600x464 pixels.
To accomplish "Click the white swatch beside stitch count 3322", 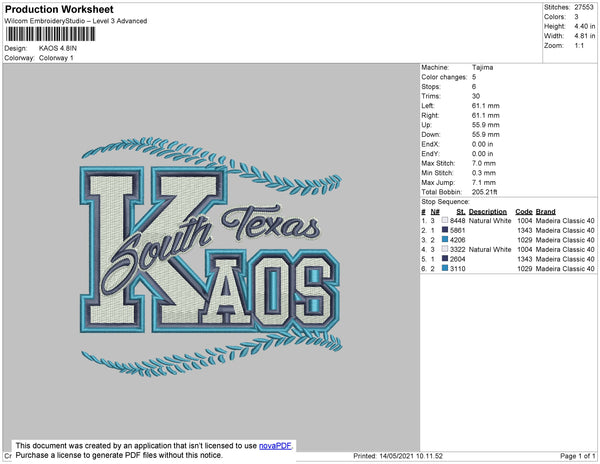I will tap(445, 249).
